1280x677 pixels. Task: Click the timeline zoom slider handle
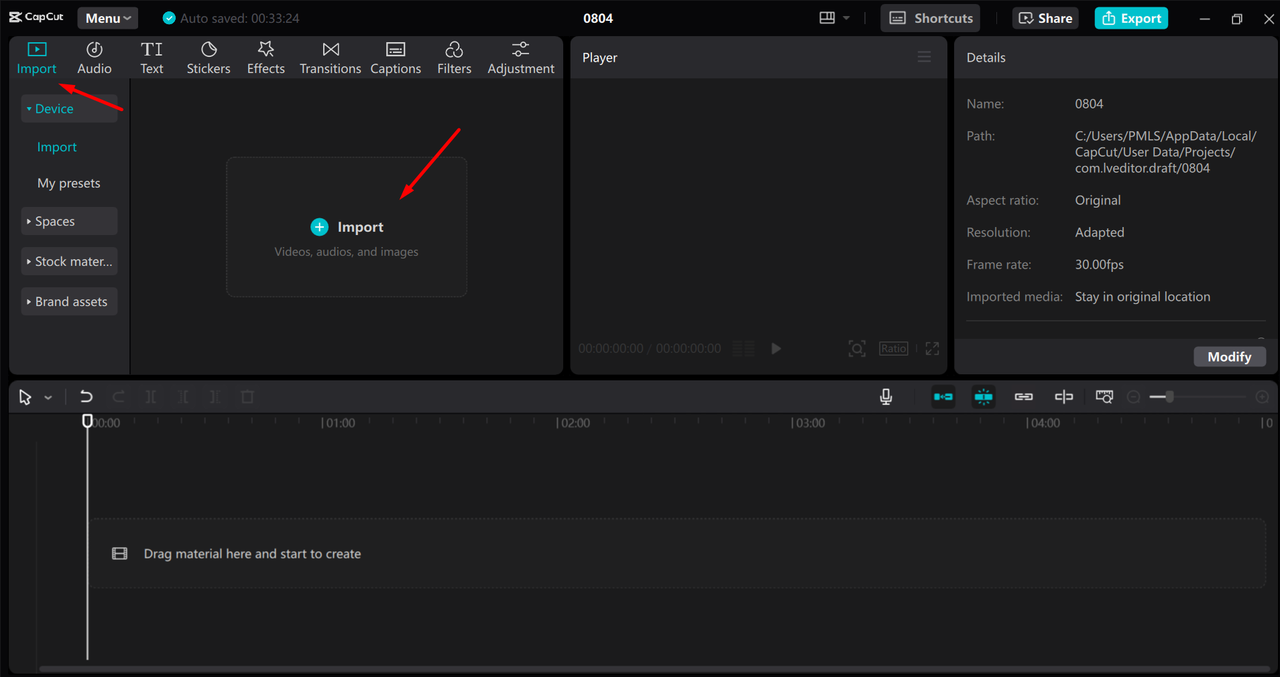click(1168, 397)
